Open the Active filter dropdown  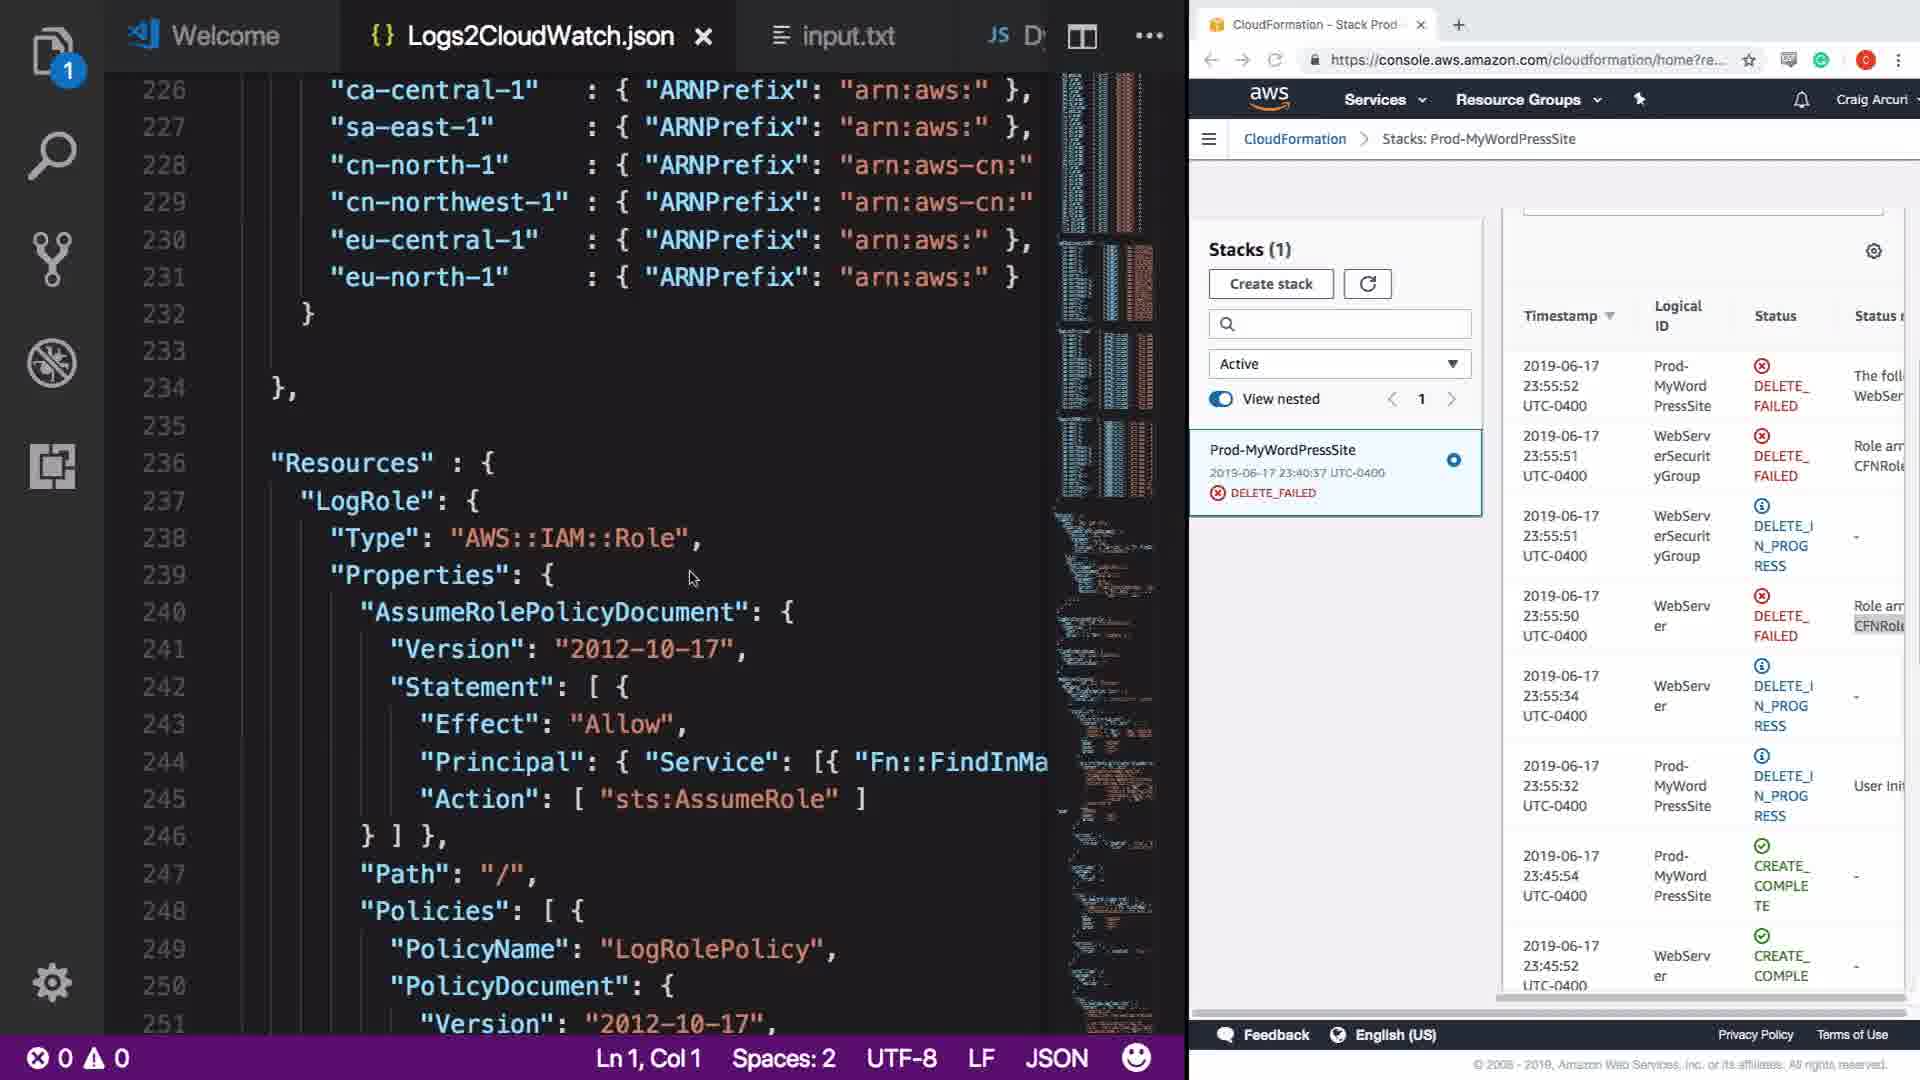tap(1339, 364)
